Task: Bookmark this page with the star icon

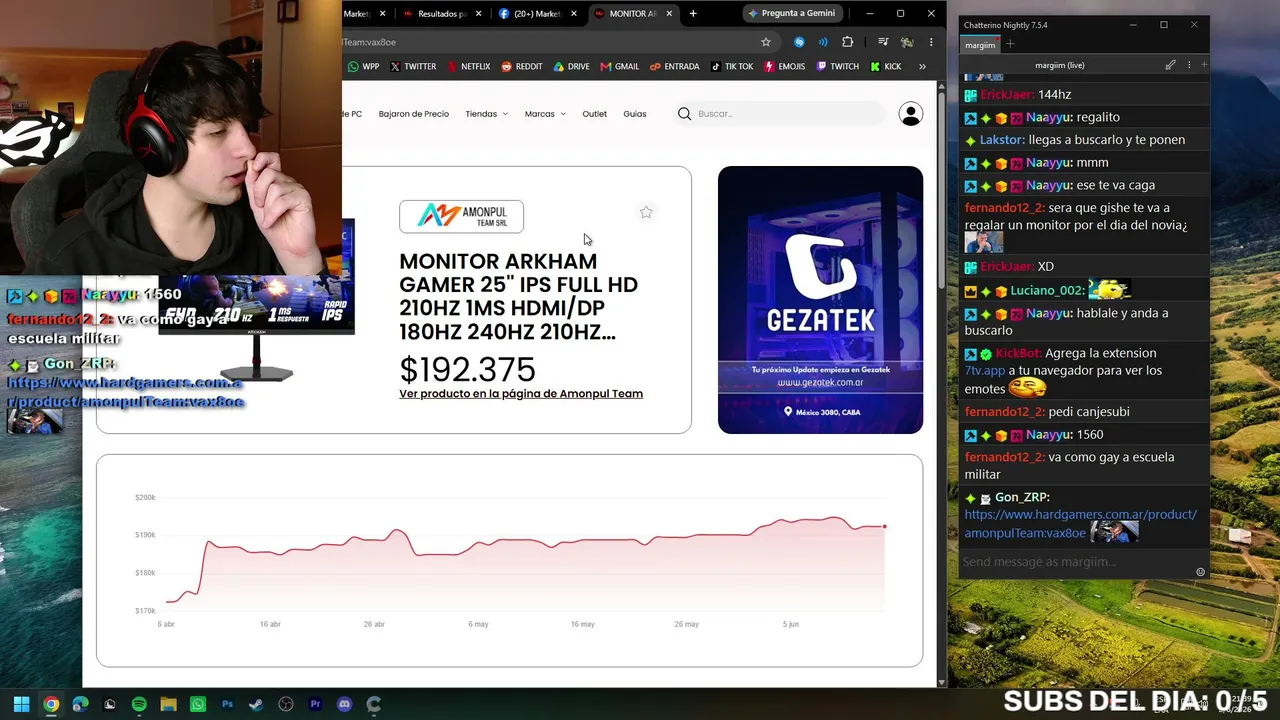Action: coord(766,42)
